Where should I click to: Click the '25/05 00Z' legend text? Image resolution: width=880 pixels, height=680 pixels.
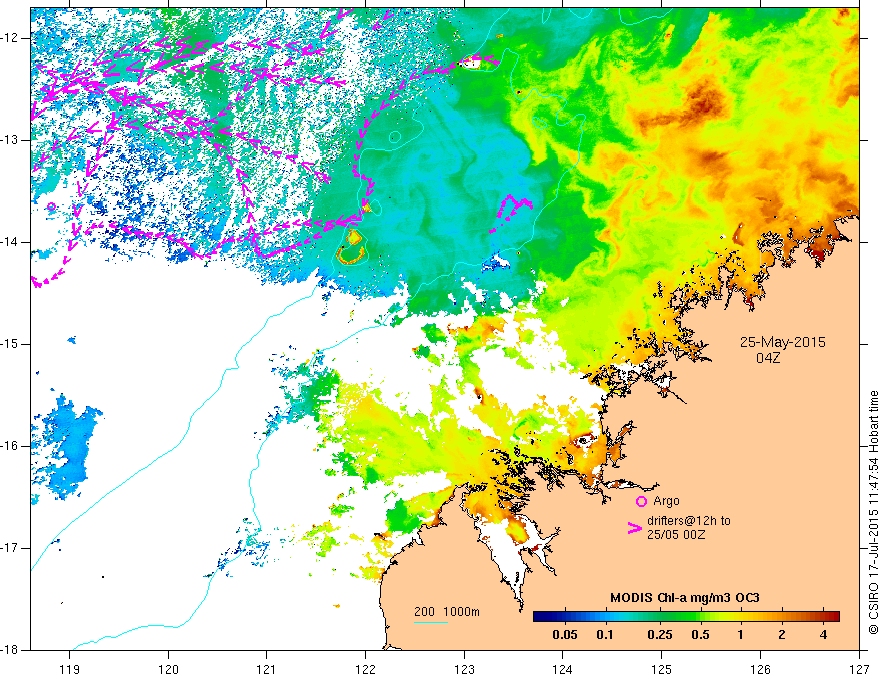(676, 535)
